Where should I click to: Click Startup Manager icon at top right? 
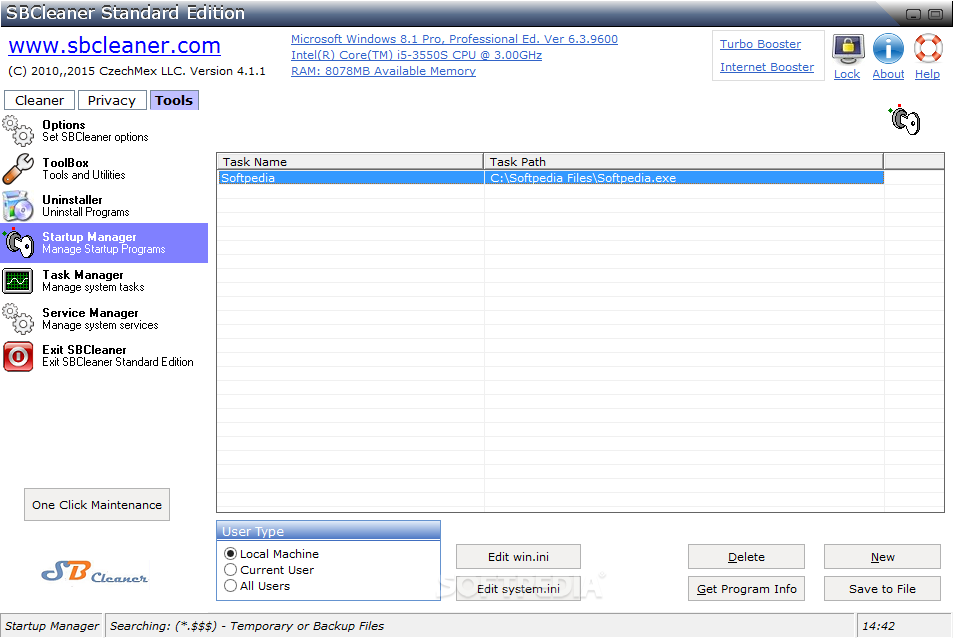[x=905, y=120]
